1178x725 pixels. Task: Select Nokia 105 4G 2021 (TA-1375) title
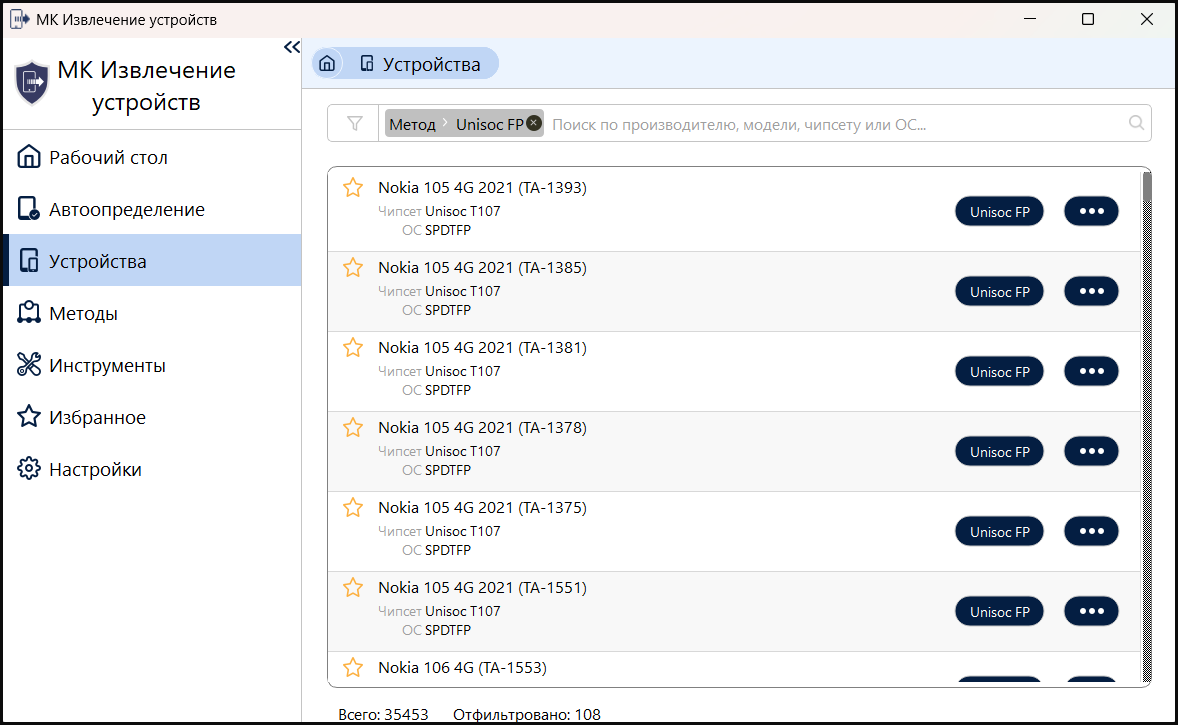tap(482, 507)
